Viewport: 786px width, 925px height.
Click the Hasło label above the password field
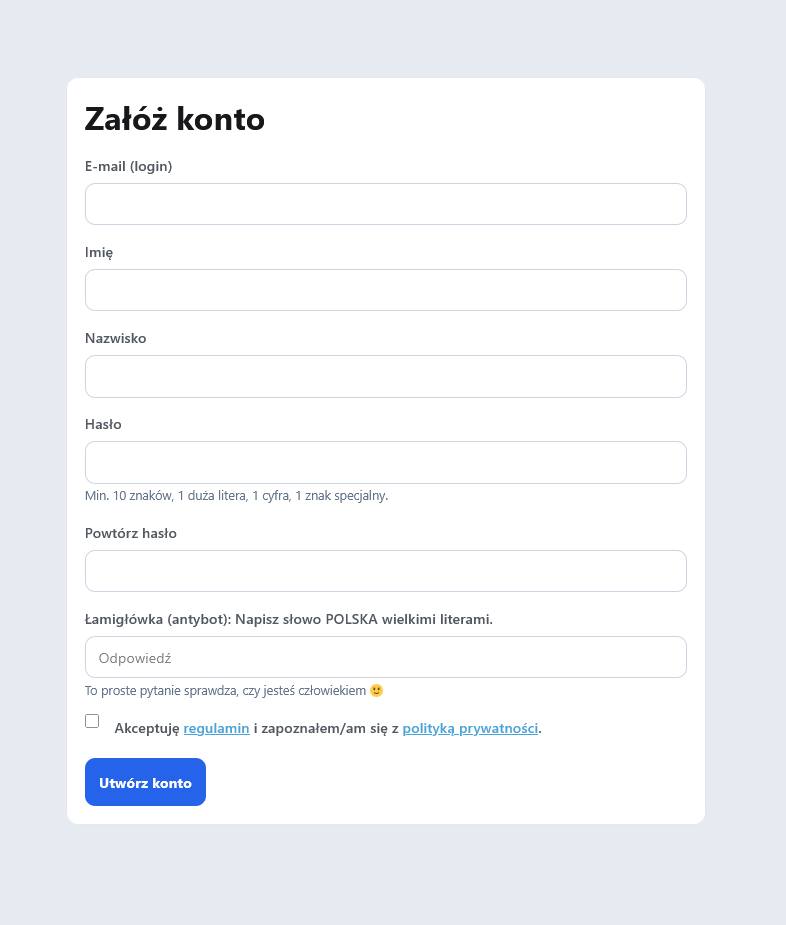(x=103, y=424)
